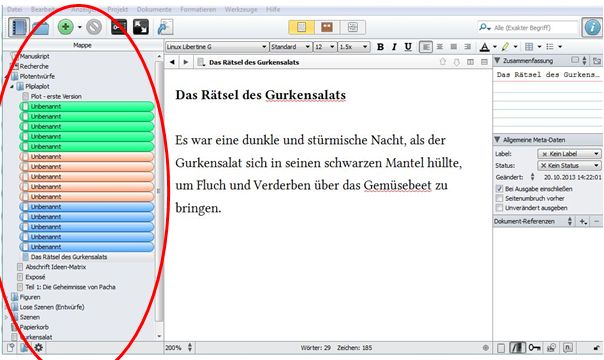Align text left
Viewport: 604px width, 360px height.
(x=426, y=47)
